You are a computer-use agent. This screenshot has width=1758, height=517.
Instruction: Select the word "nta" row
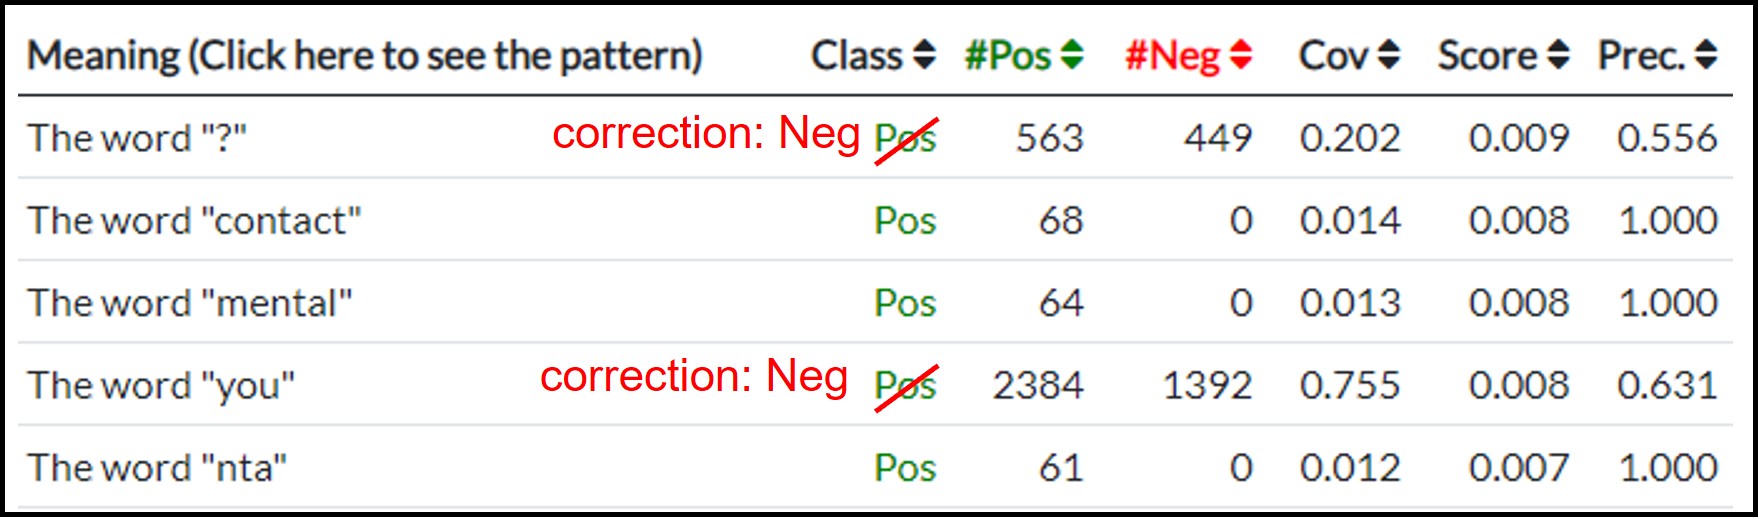[x=157, y=467]
